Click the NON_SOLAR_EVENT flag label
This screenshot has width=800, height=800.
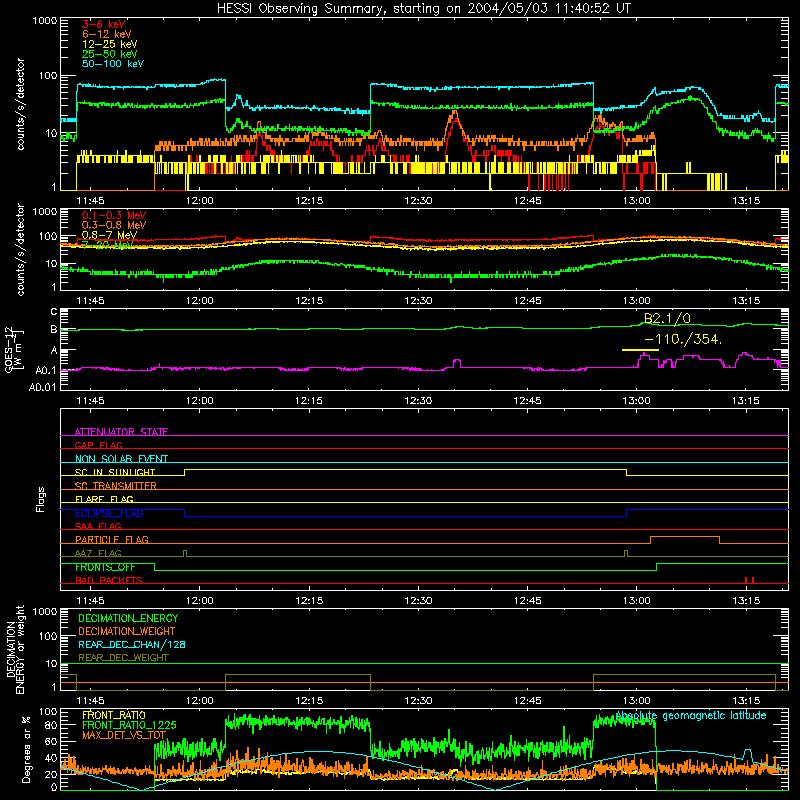(x=121, y=459)
